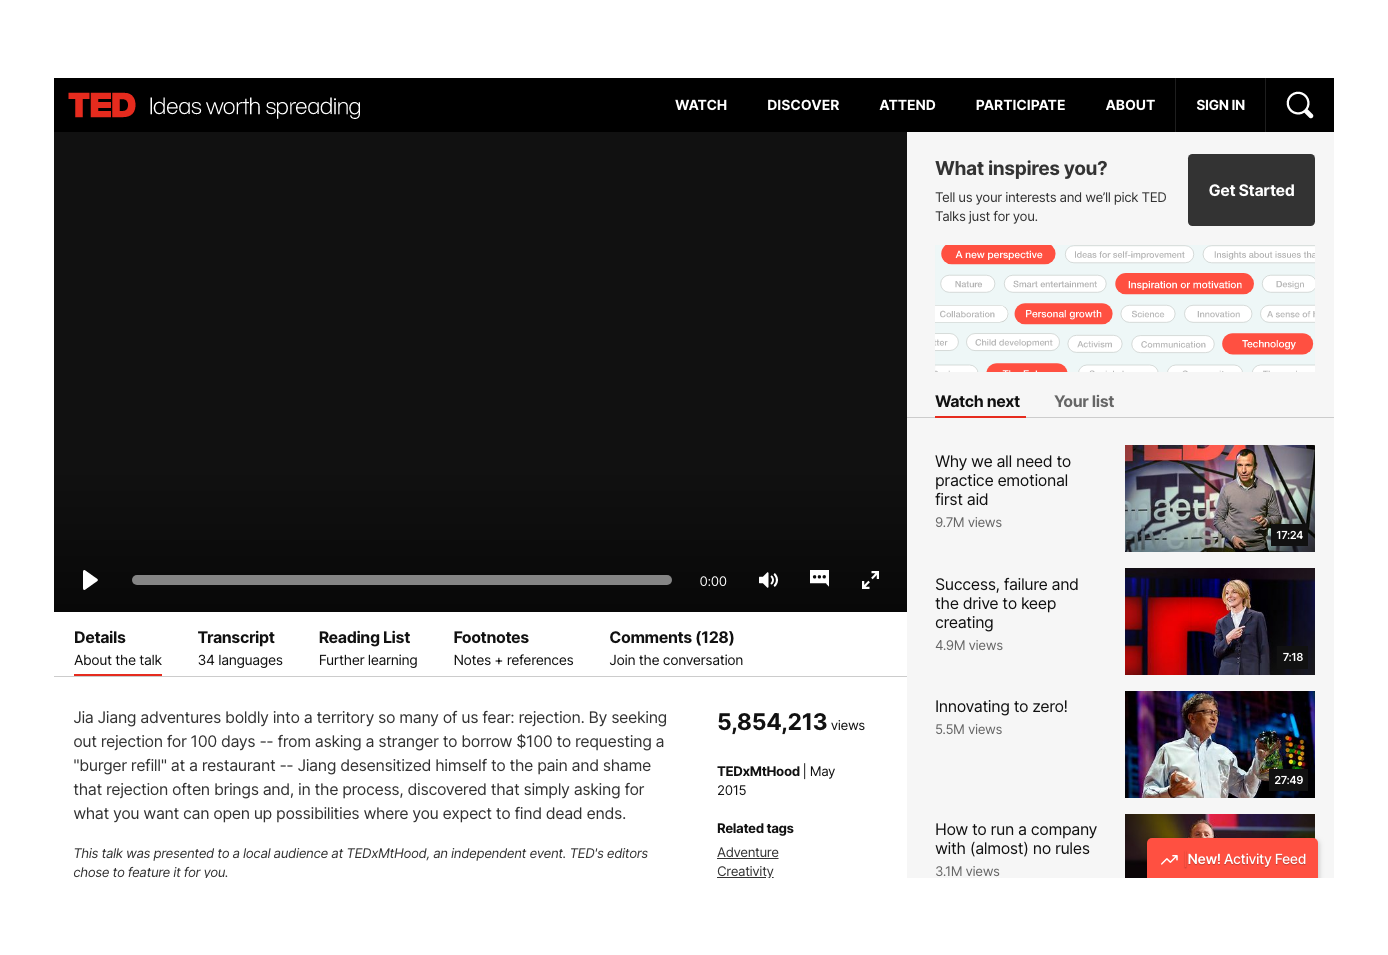Image resolution: width=1388 pixels, height=955 pixels.
Task: Click SIGN IN
Action: click(x=1220, y=105)
